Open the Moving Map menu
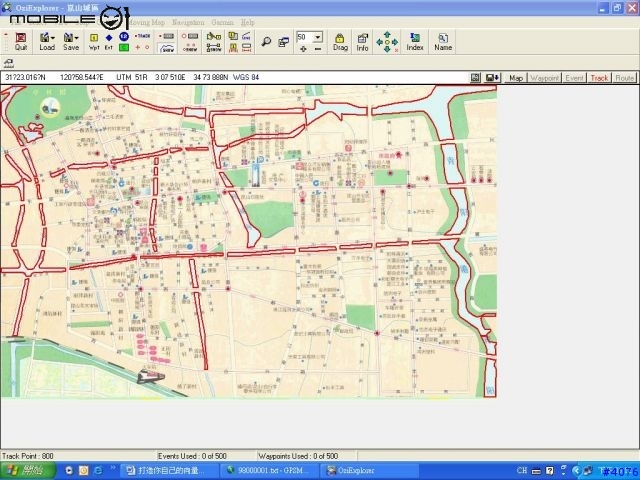Viewport: 640px width, 480px height. tap(148, 22)
